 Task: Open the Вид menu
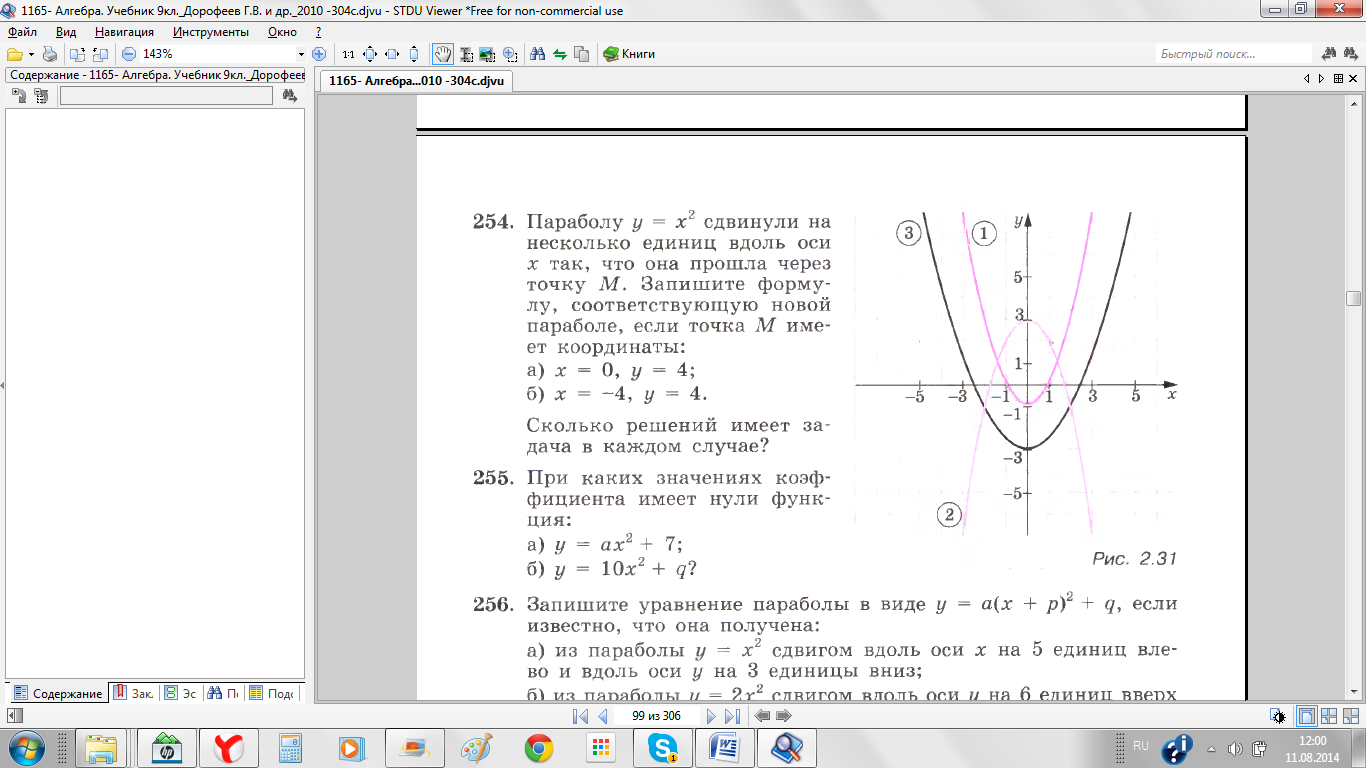click(x=66, y=32)
